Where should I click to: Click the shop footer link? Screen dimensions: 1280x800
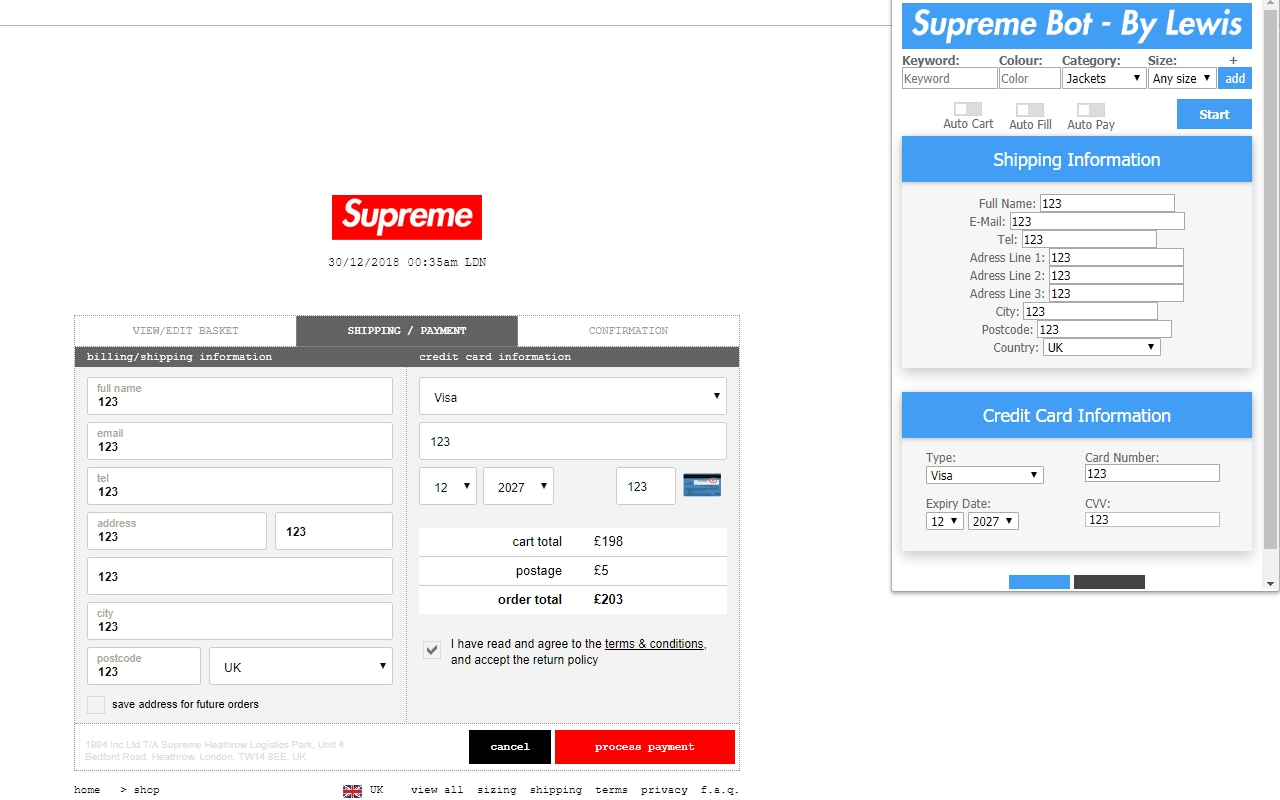[x=146, y=790]
